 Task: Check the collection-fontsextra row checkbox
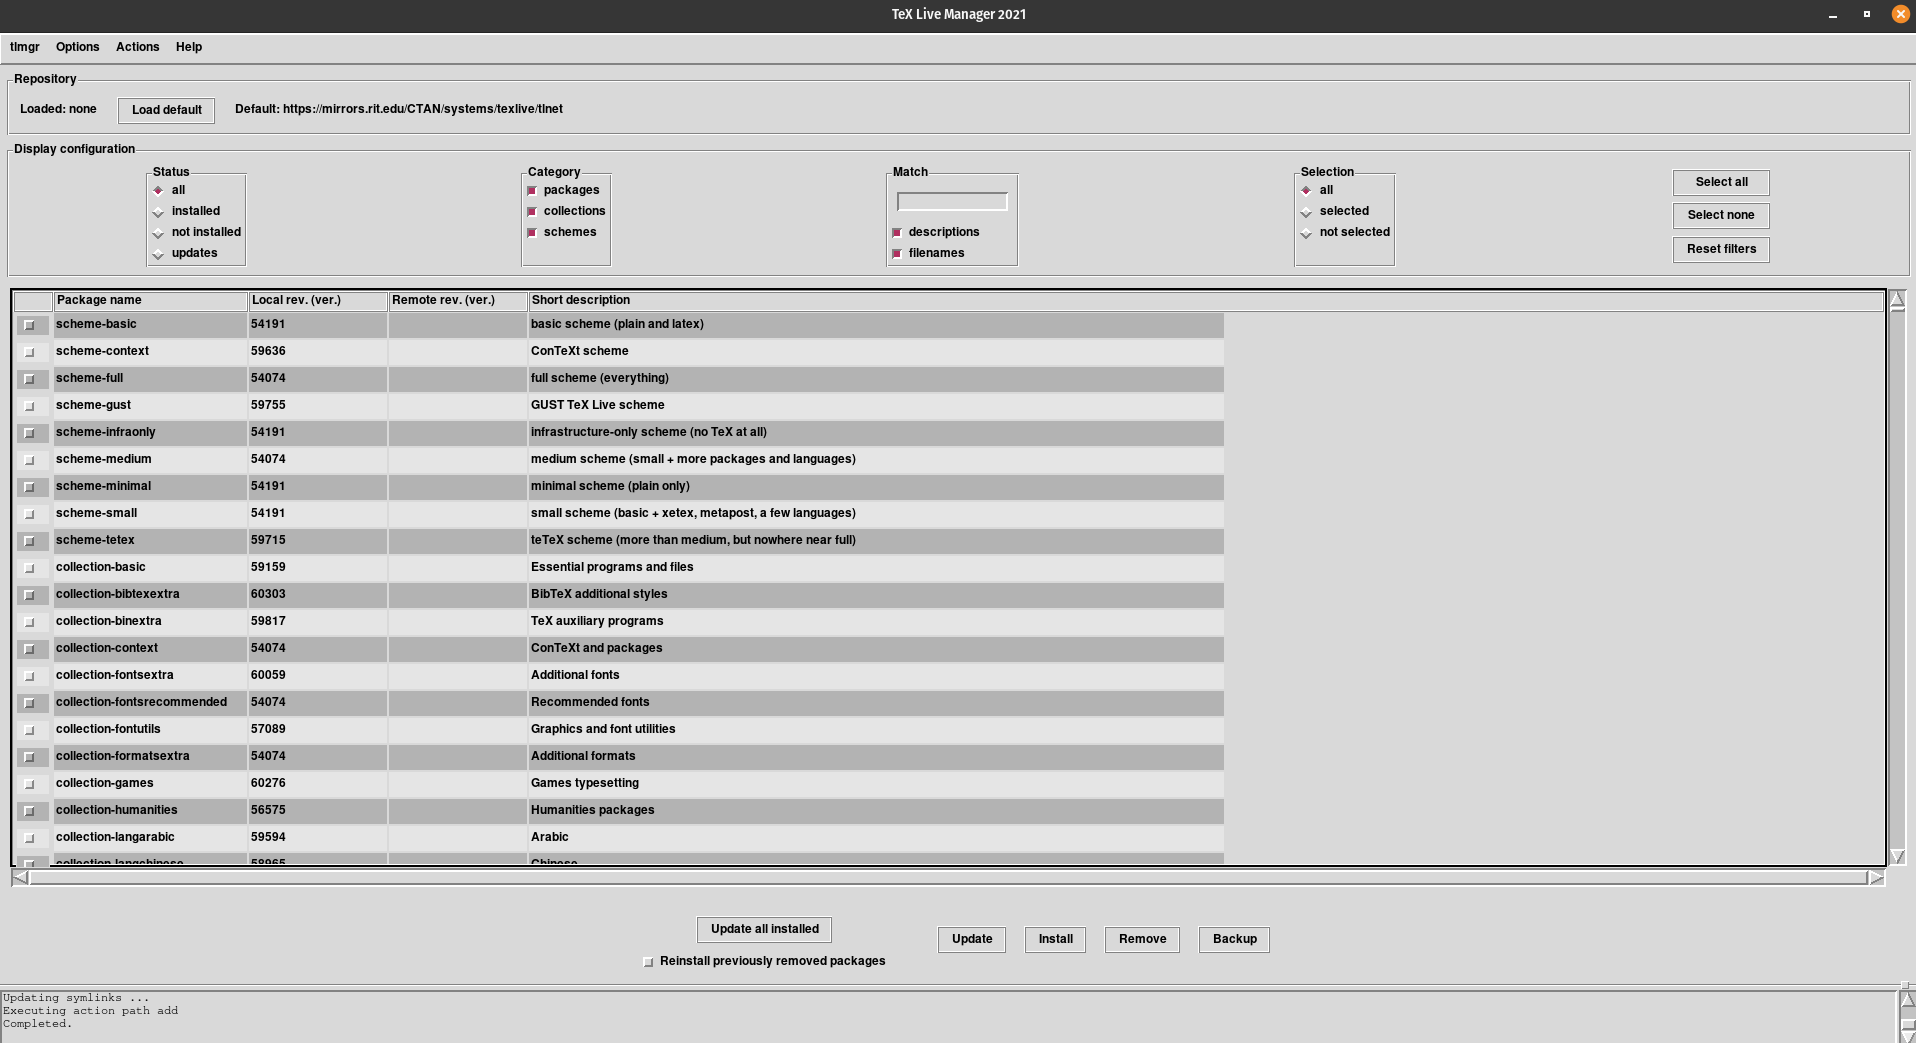[29, 676]
